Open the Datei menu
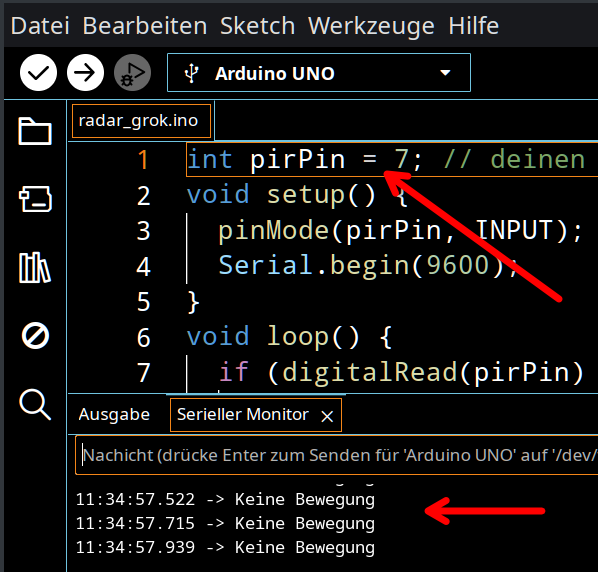 40,26
